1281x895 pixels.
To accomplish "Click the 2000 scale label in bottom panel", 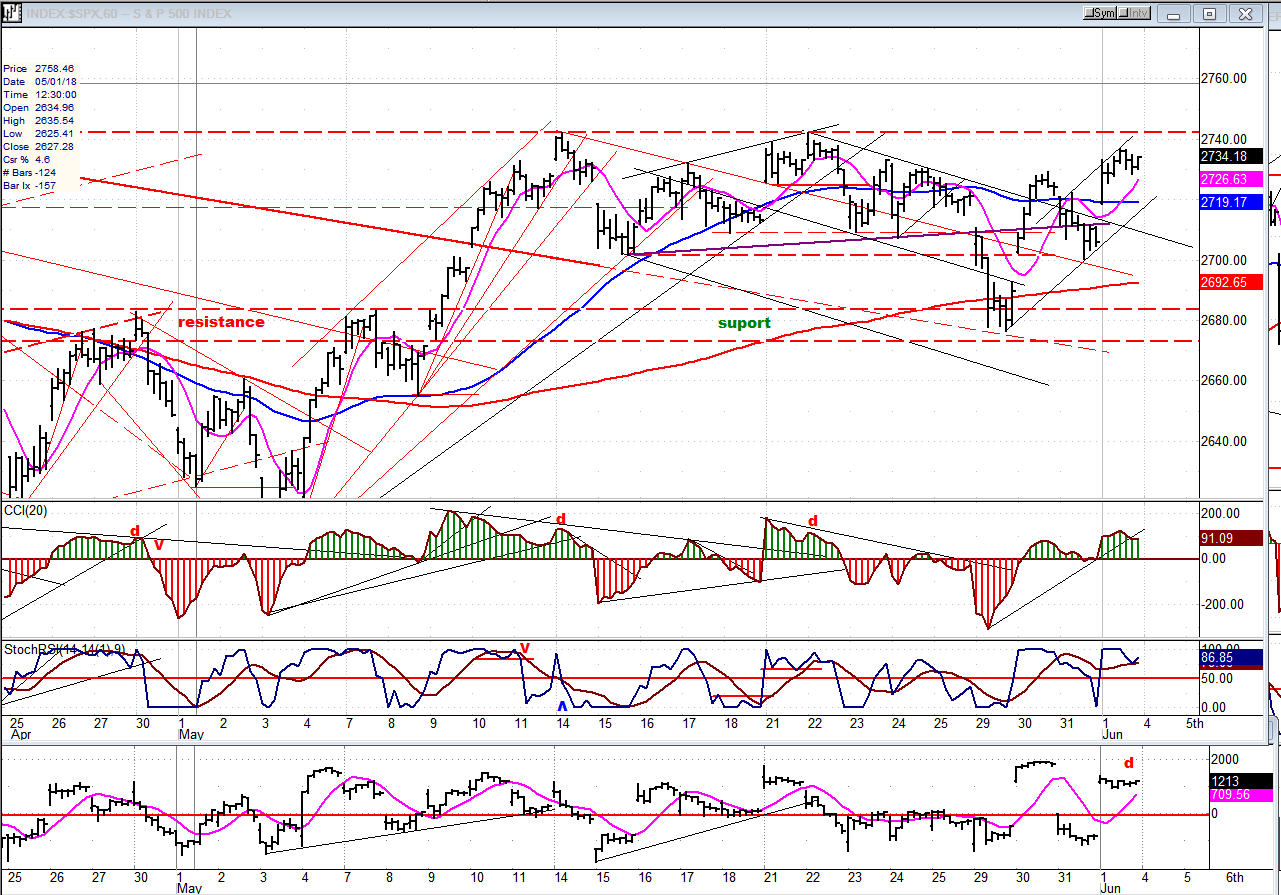I will (1223, 758).
